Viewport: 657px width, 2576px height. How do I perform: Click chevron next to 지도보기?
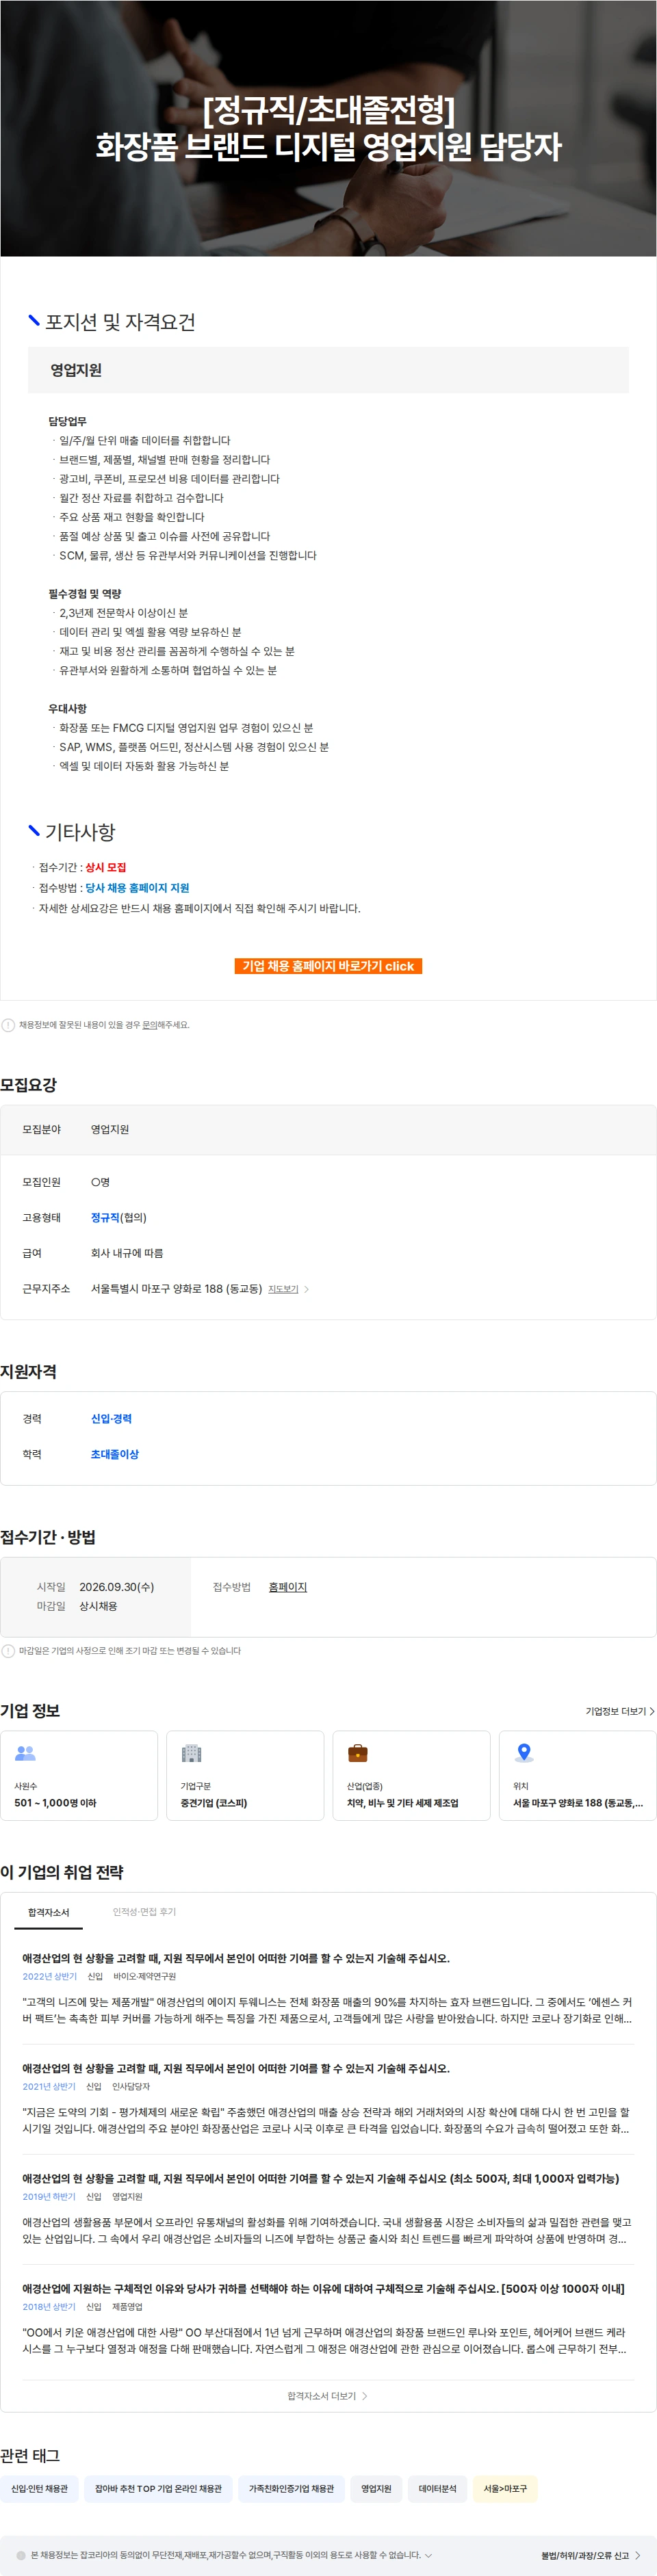[x=306, y=1289]
